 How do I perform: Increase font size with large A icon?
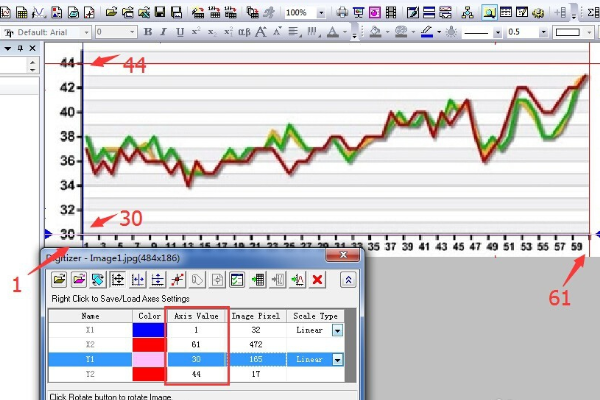[x=261, y=32]
